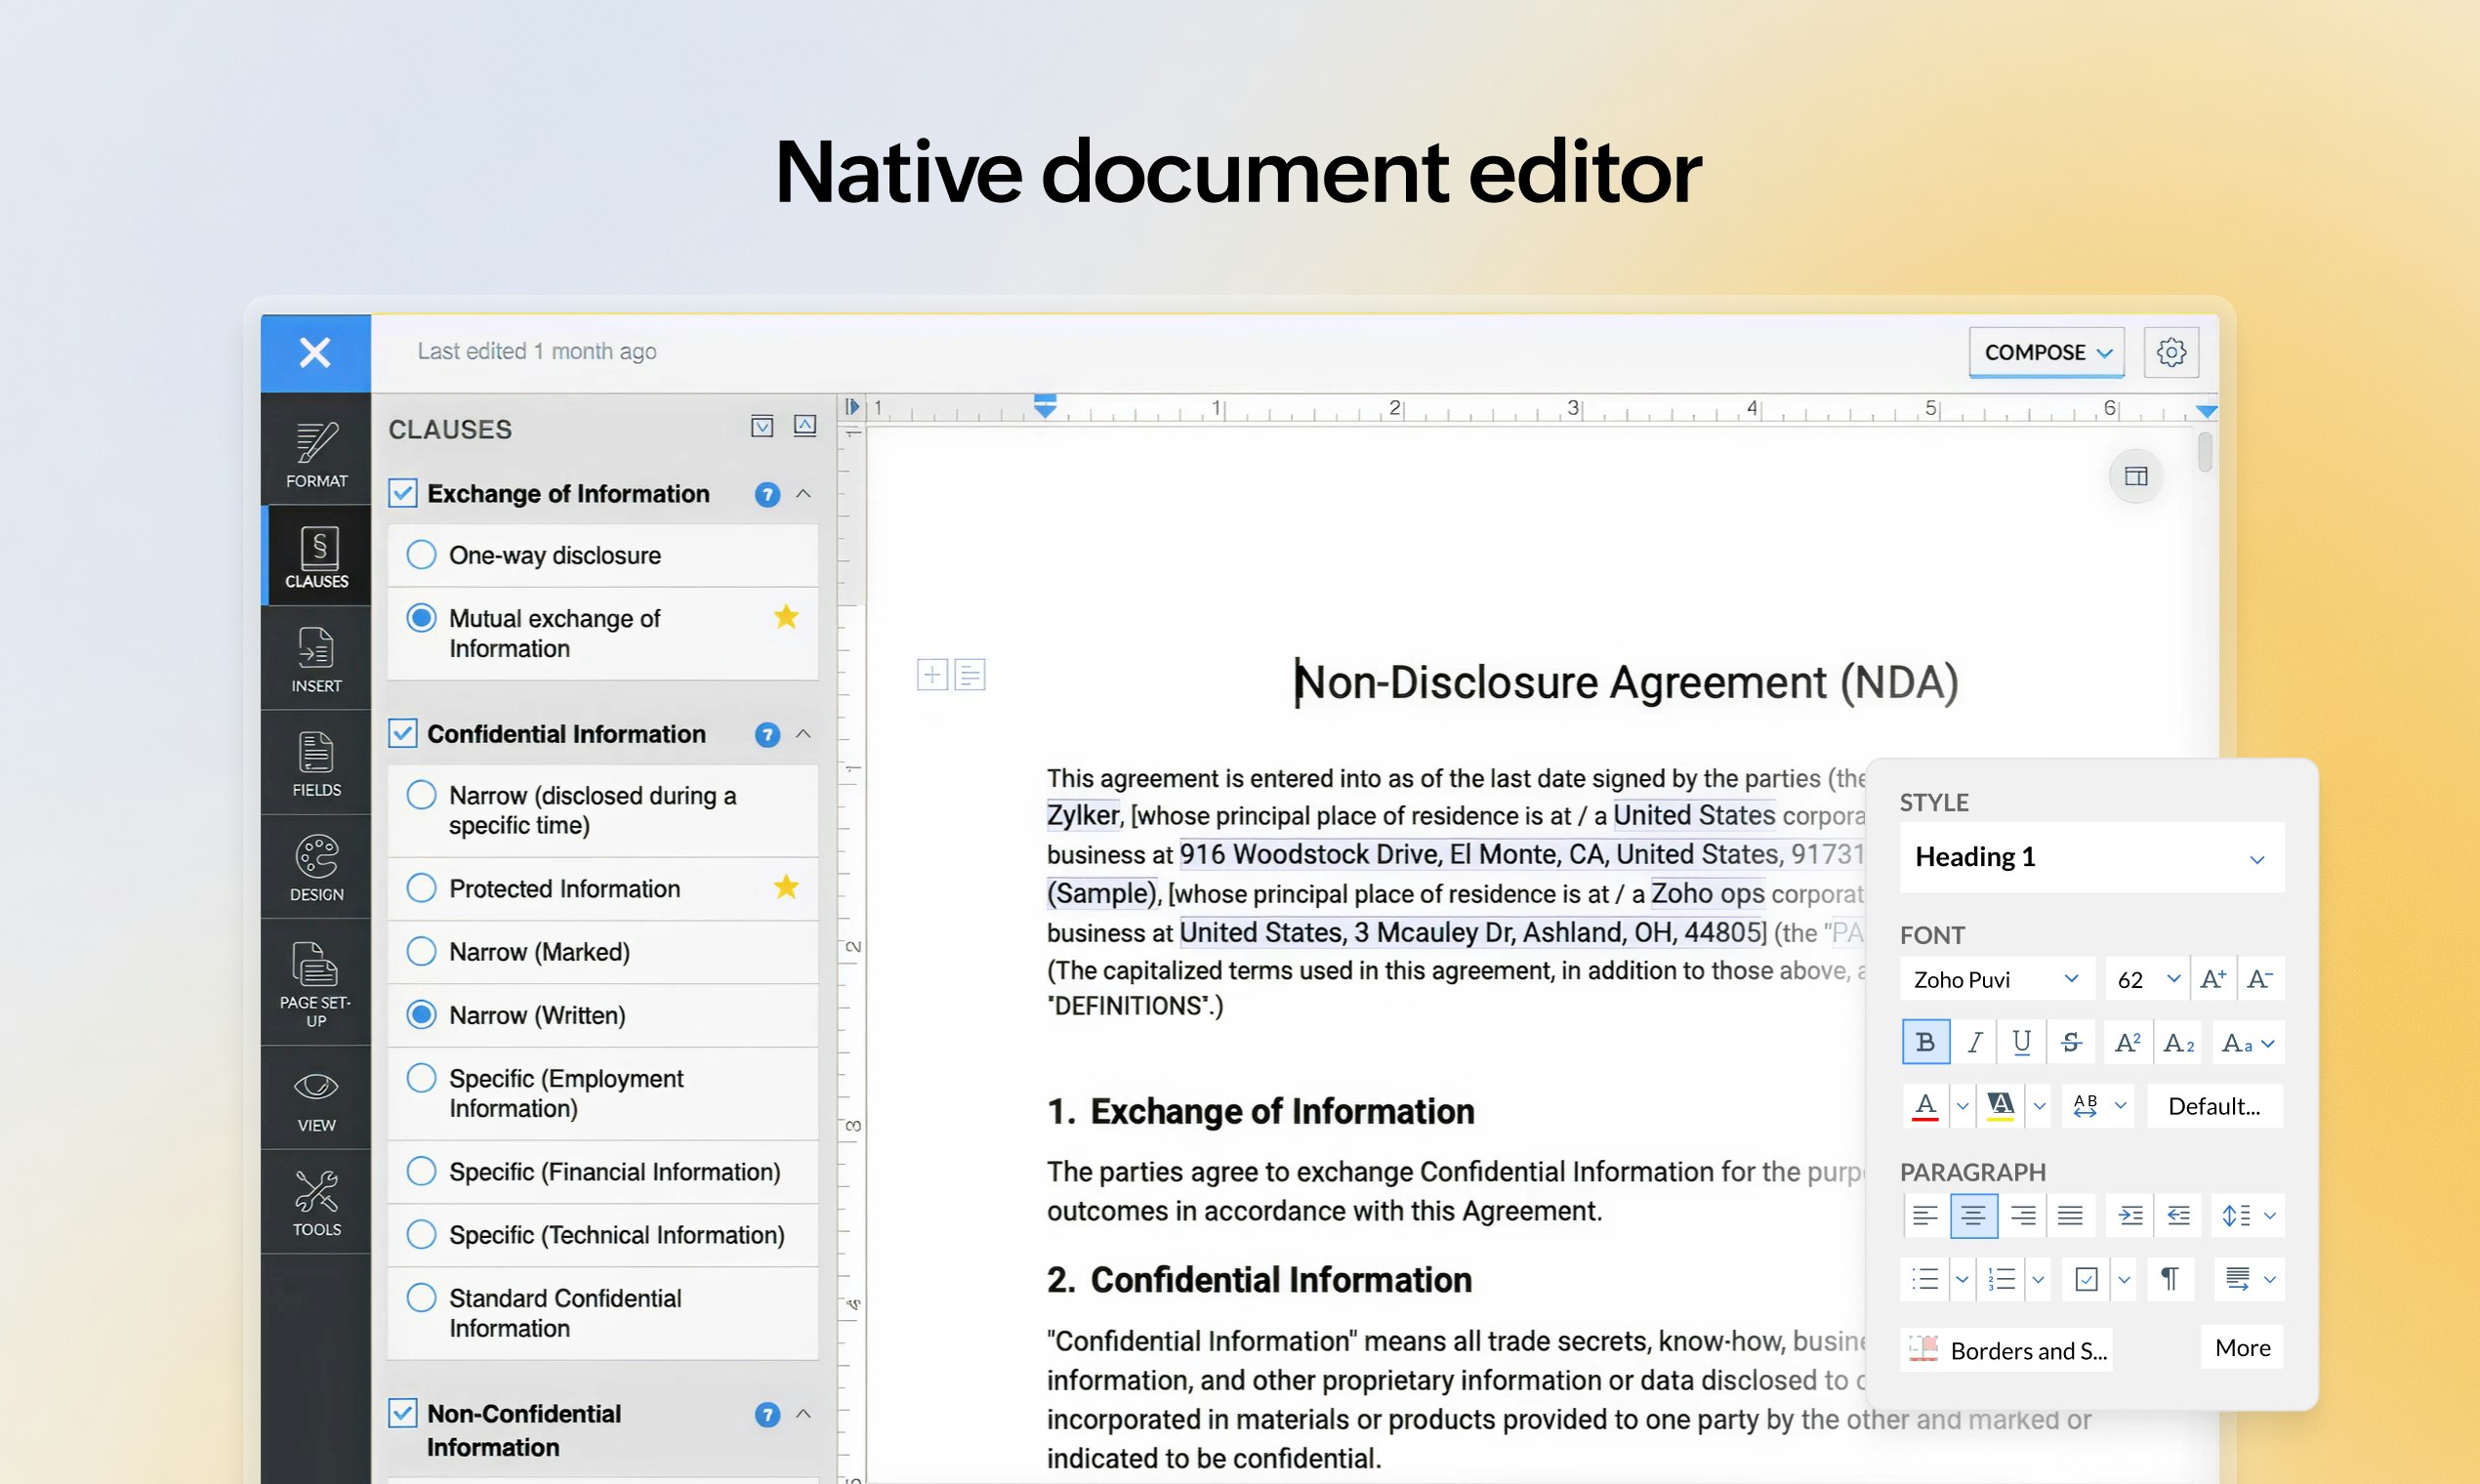
Task: Open the Heading 1 style dropdown
Action: (2091, 858)
